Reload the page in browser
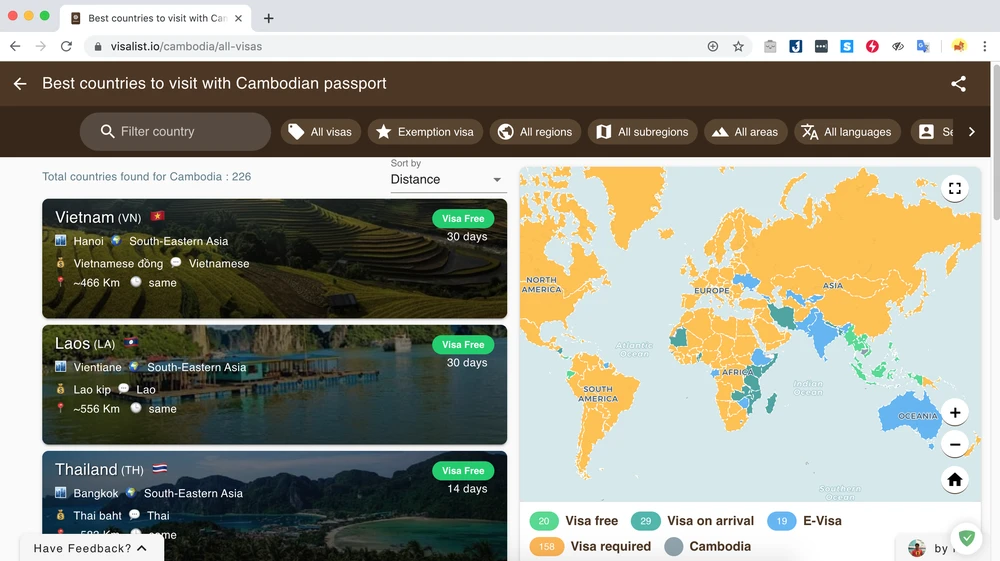 point(66,46)
